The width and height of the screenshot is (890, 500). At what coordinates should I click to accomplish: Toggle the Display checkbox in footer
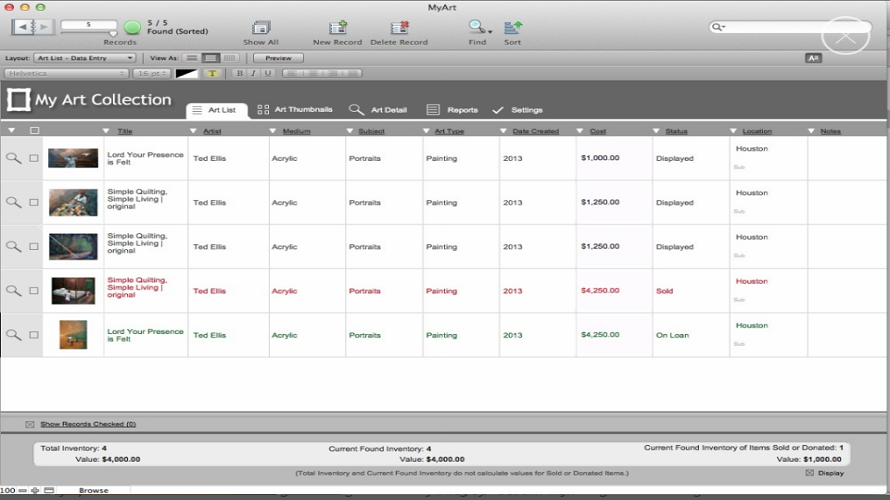point(809,473)
